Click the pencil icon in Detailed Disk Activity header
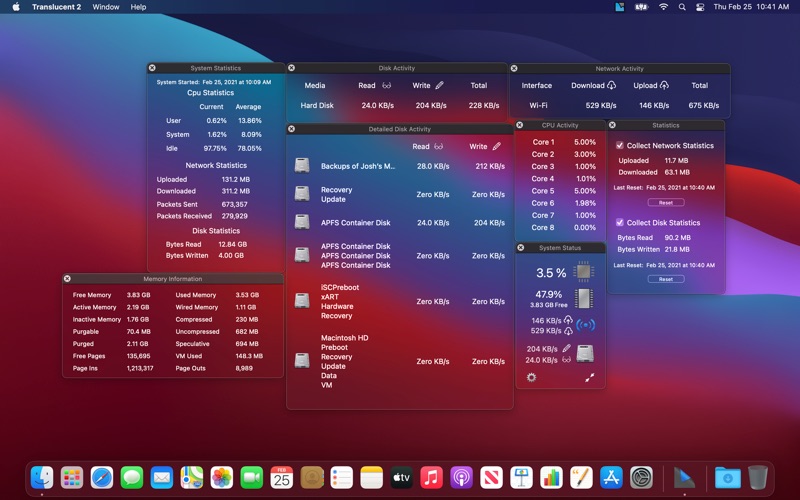Screen dimensions: 800x500 (496, 146)
